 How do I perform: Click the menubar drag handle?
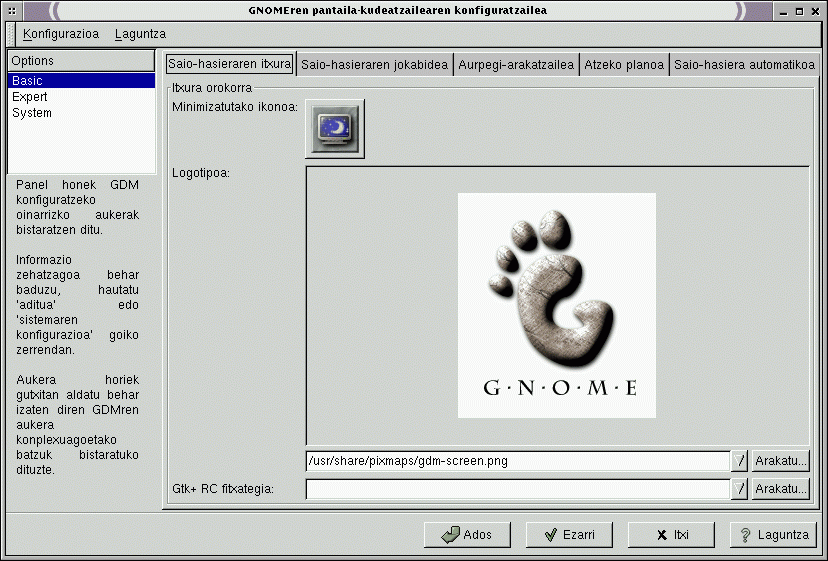tap(11, 34)
